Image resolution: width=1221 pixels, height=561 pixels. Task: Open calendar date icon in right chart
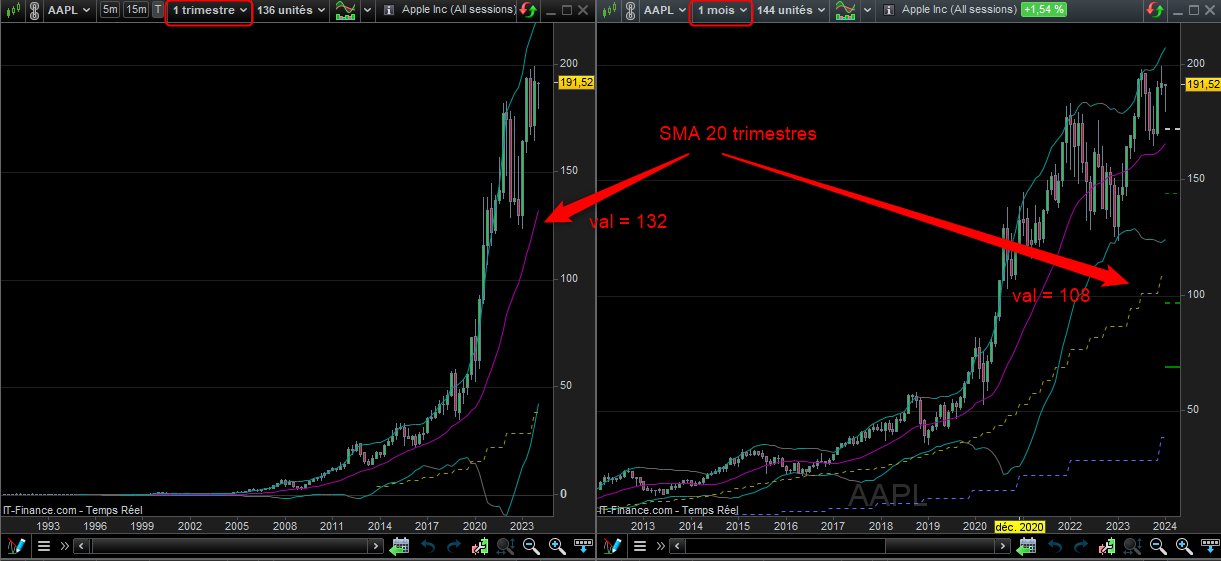click(1026, 546)
